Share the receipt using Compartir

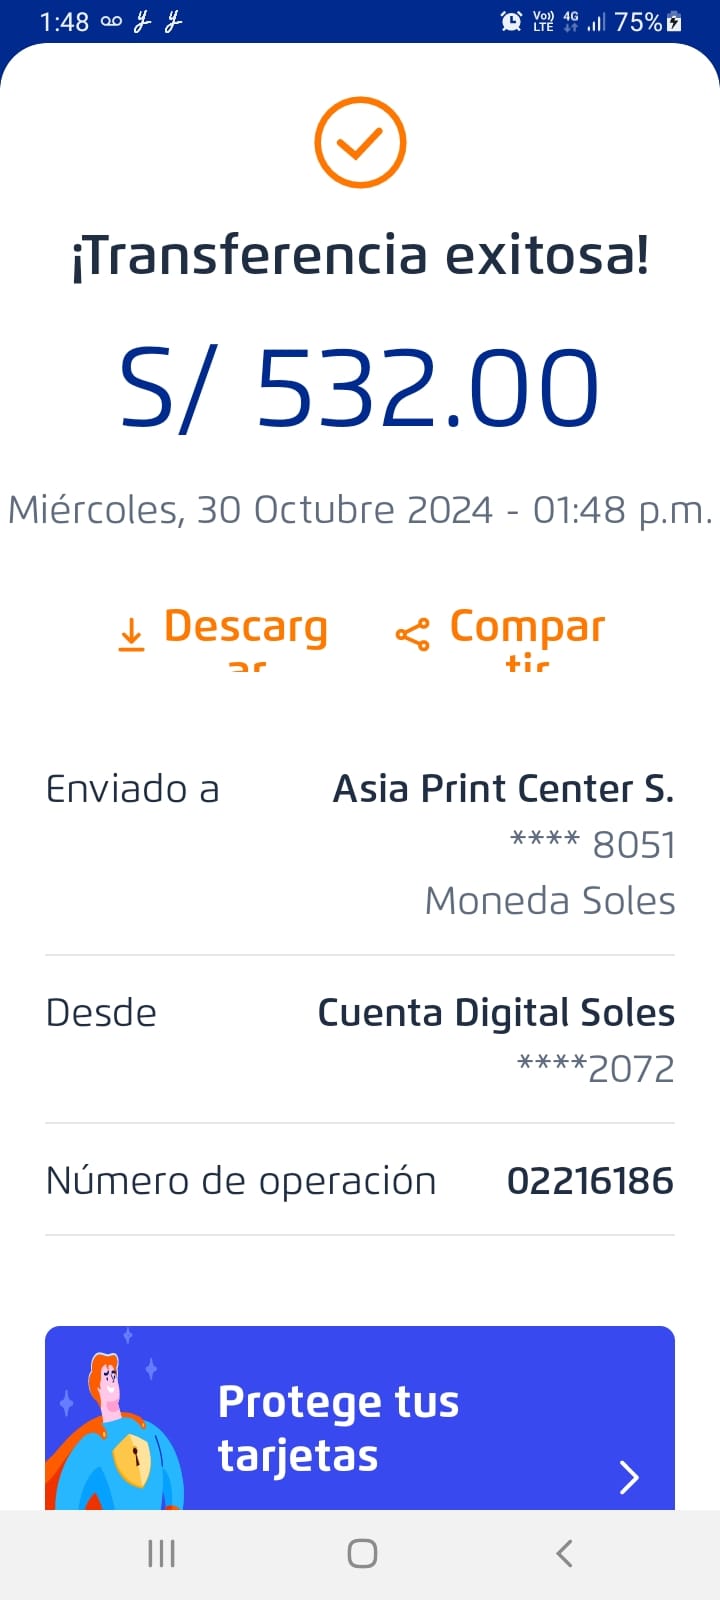tap(527, 628)
